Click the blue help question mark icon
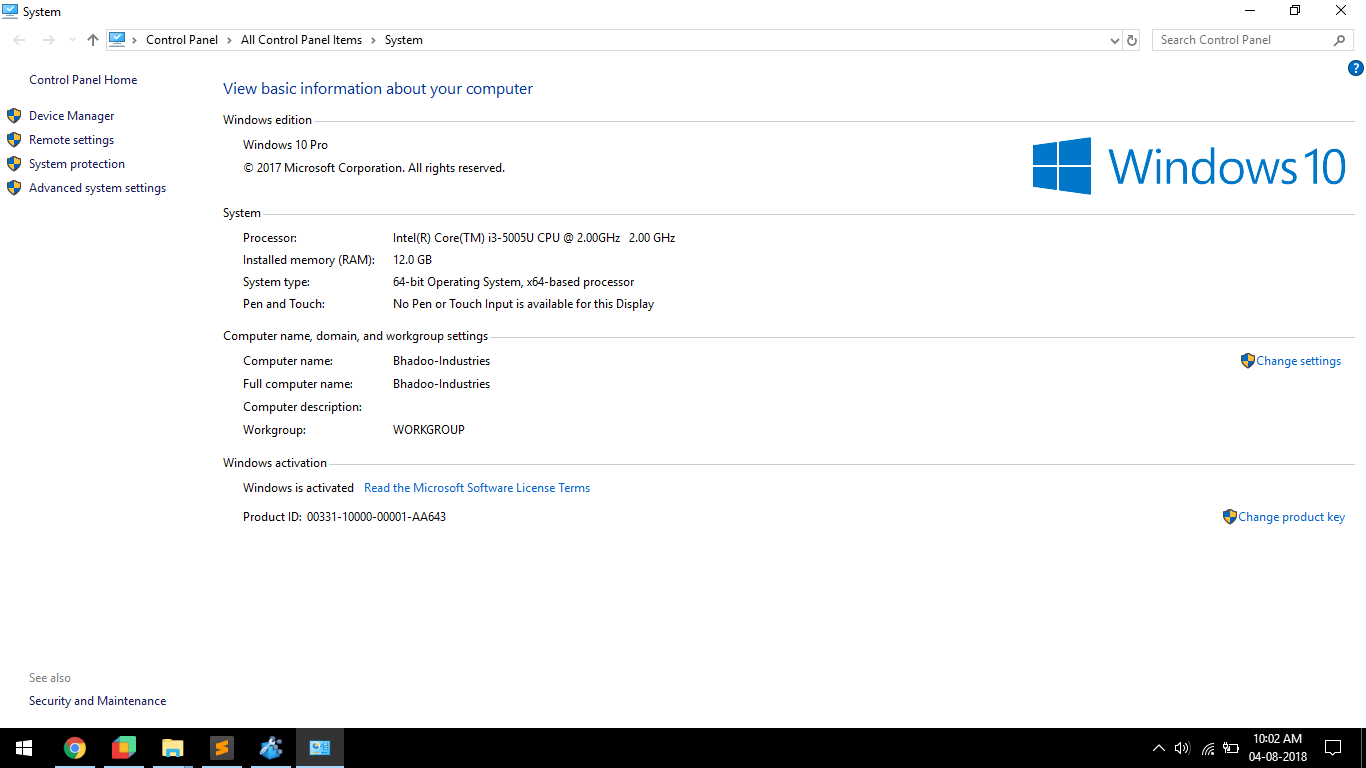This screenshot has width=1366, height=768. tap(1356, 69)
